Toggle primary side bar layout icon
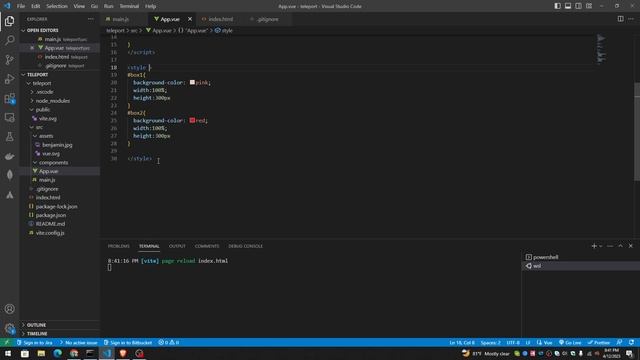The image size is (640, 360). pyautogui.click(x=558, y=6)
